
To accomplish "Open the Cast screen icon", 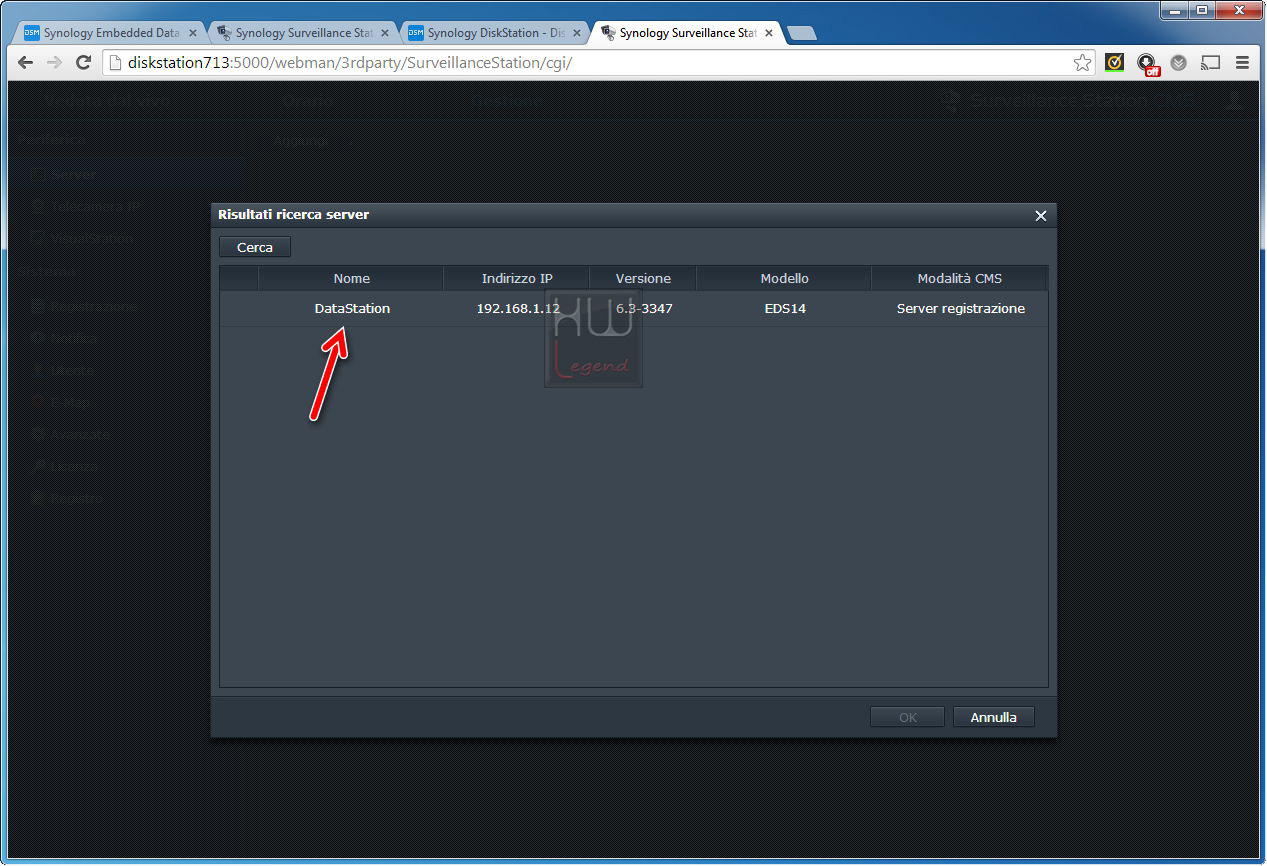I will pos(1211,63).
